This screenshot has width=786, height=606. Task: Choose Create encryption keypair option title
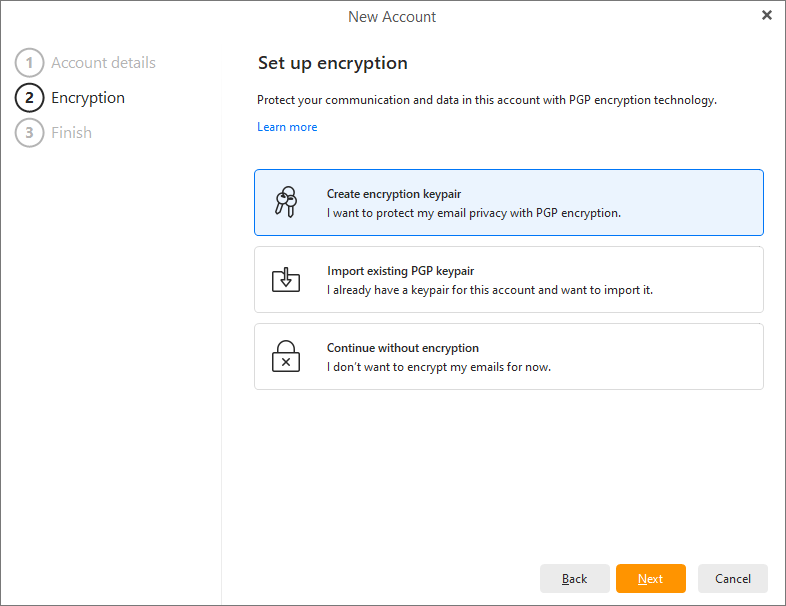pyautogui.click(x=393, y=194)
